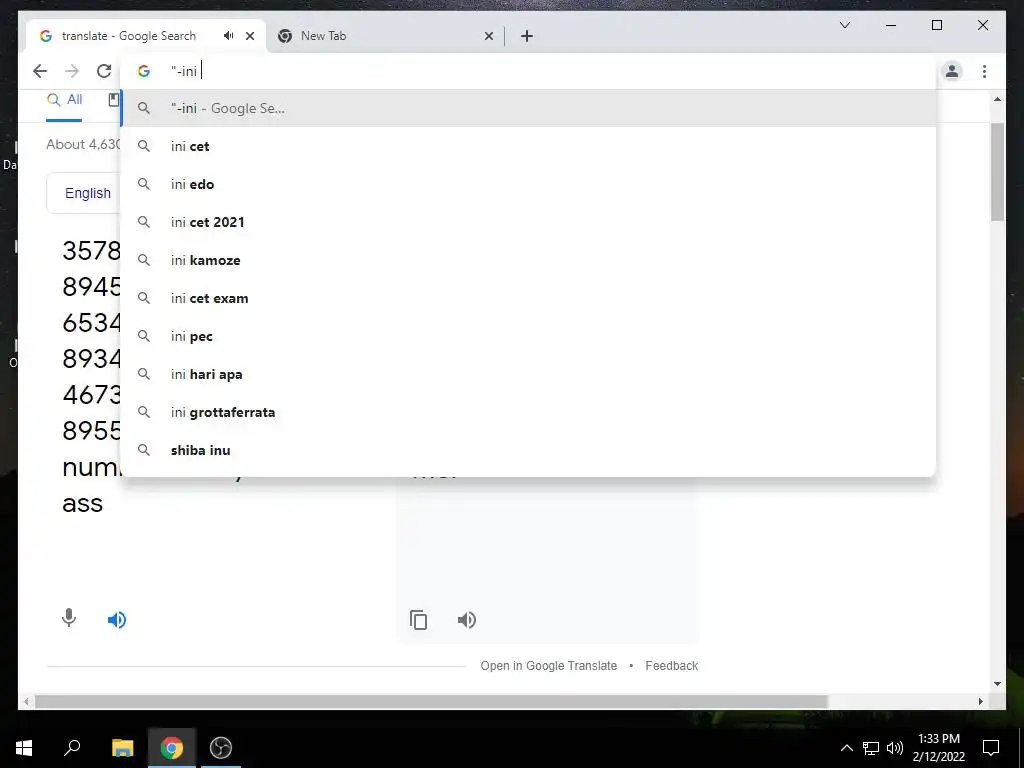
Task: Click the vertical scrollbar thumb
Action: click(x=997, y=171)
